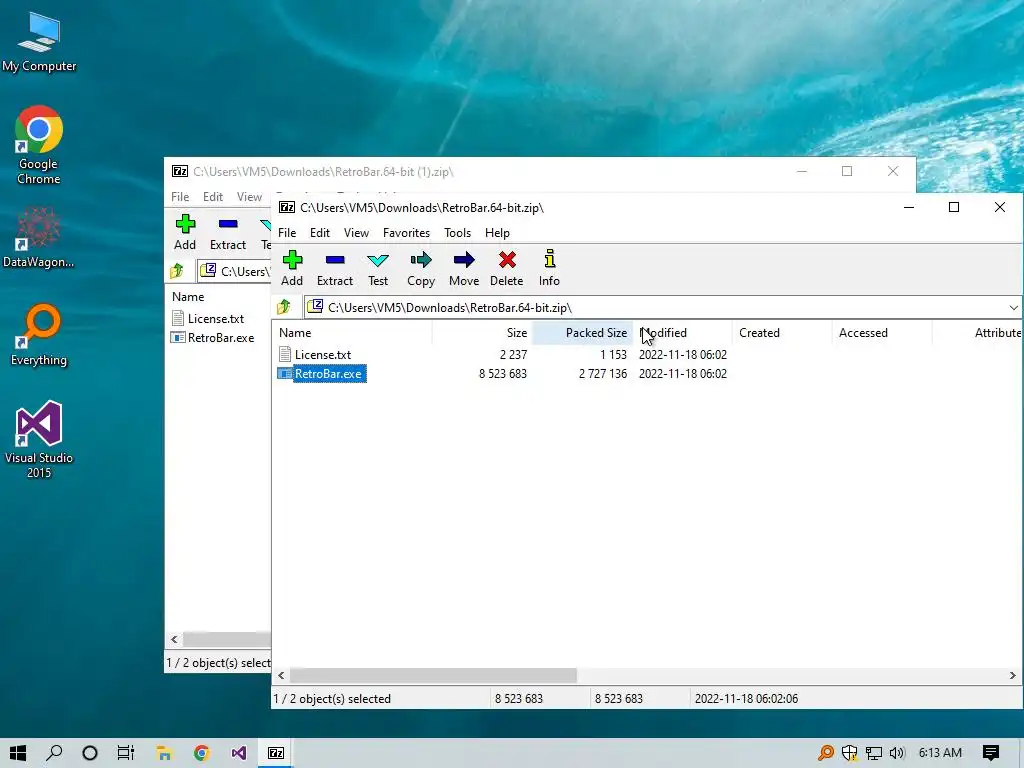Image resolution: width=1024 pixels, height=768 pixels.
Task: Open File Explorer from the taskbar
Action: tap(164, 753)
